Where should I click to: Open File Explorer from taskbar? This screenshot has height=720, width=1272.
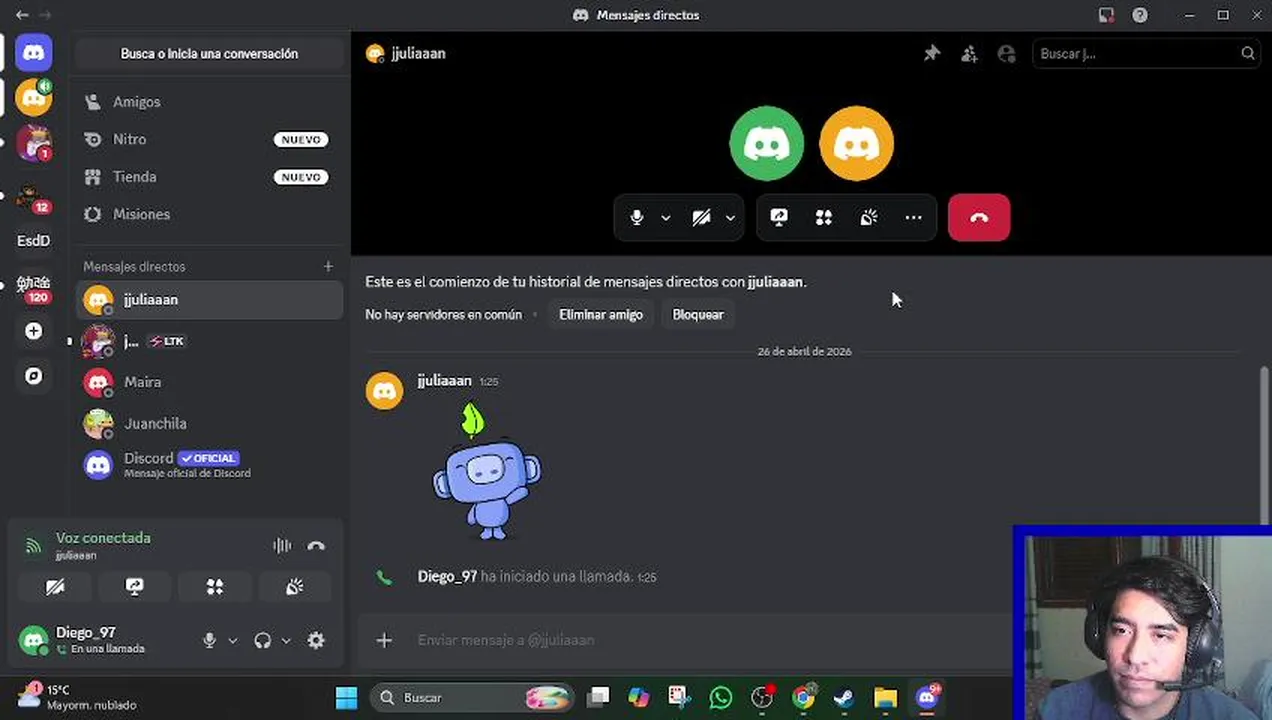pyautogui.click(x=885, y=698)
